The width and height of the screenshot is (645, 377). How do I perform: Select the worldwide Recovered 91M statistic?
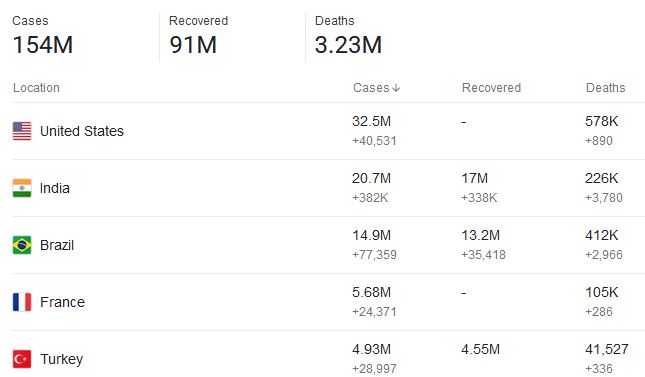point(198,35)
